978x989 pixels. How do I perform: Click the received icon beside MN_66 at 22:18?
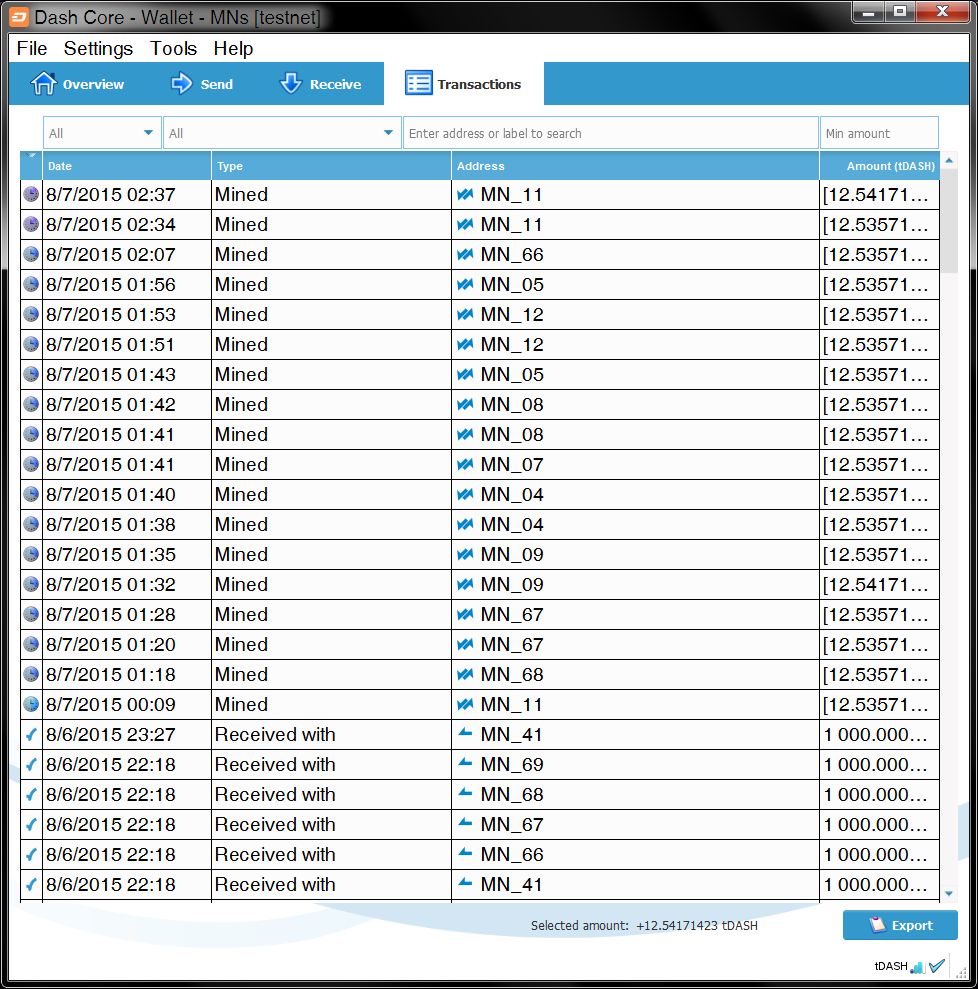coord(465,853)
